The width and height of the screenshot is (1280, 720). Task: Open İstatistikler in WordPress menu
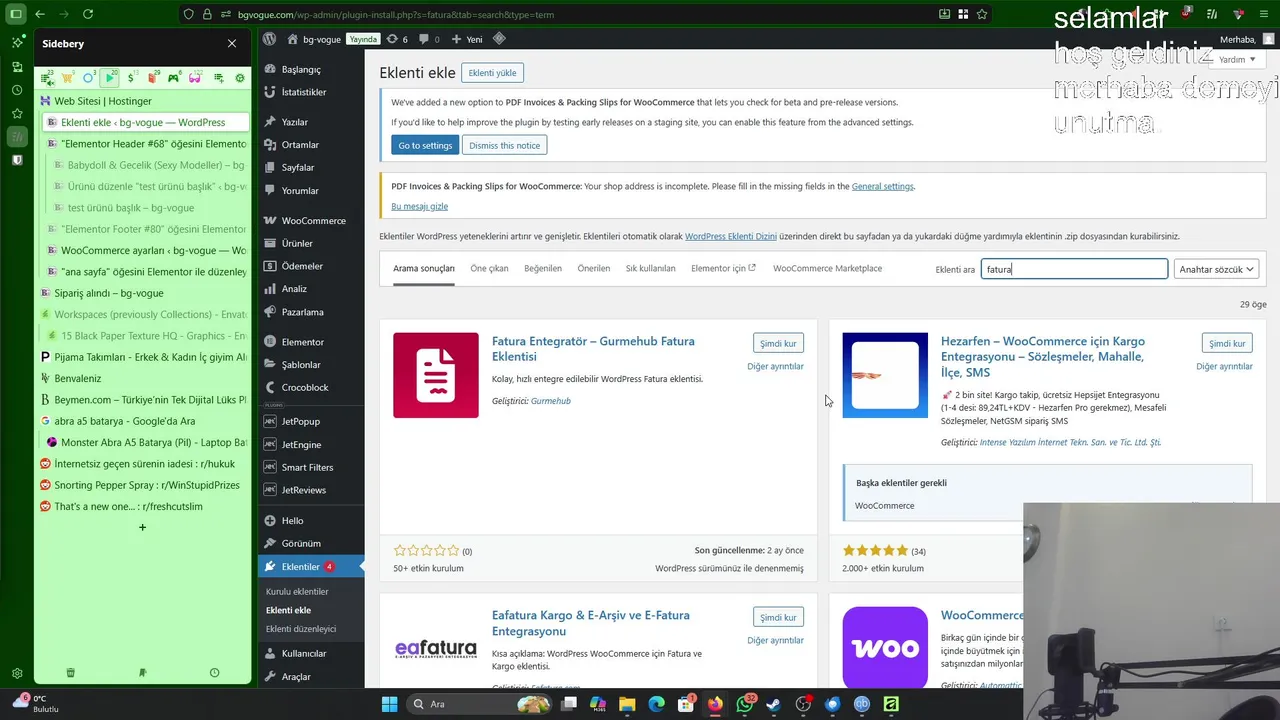310,92
